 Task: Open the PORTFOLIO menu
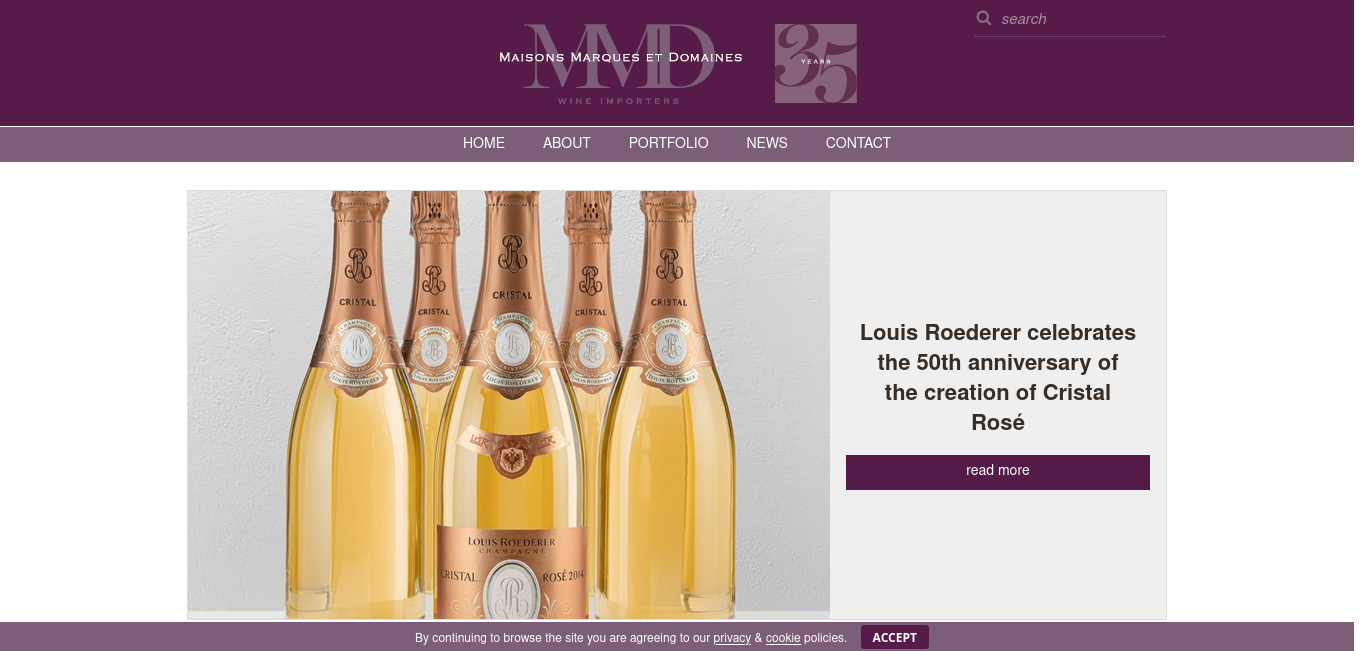tap(669, 143)
